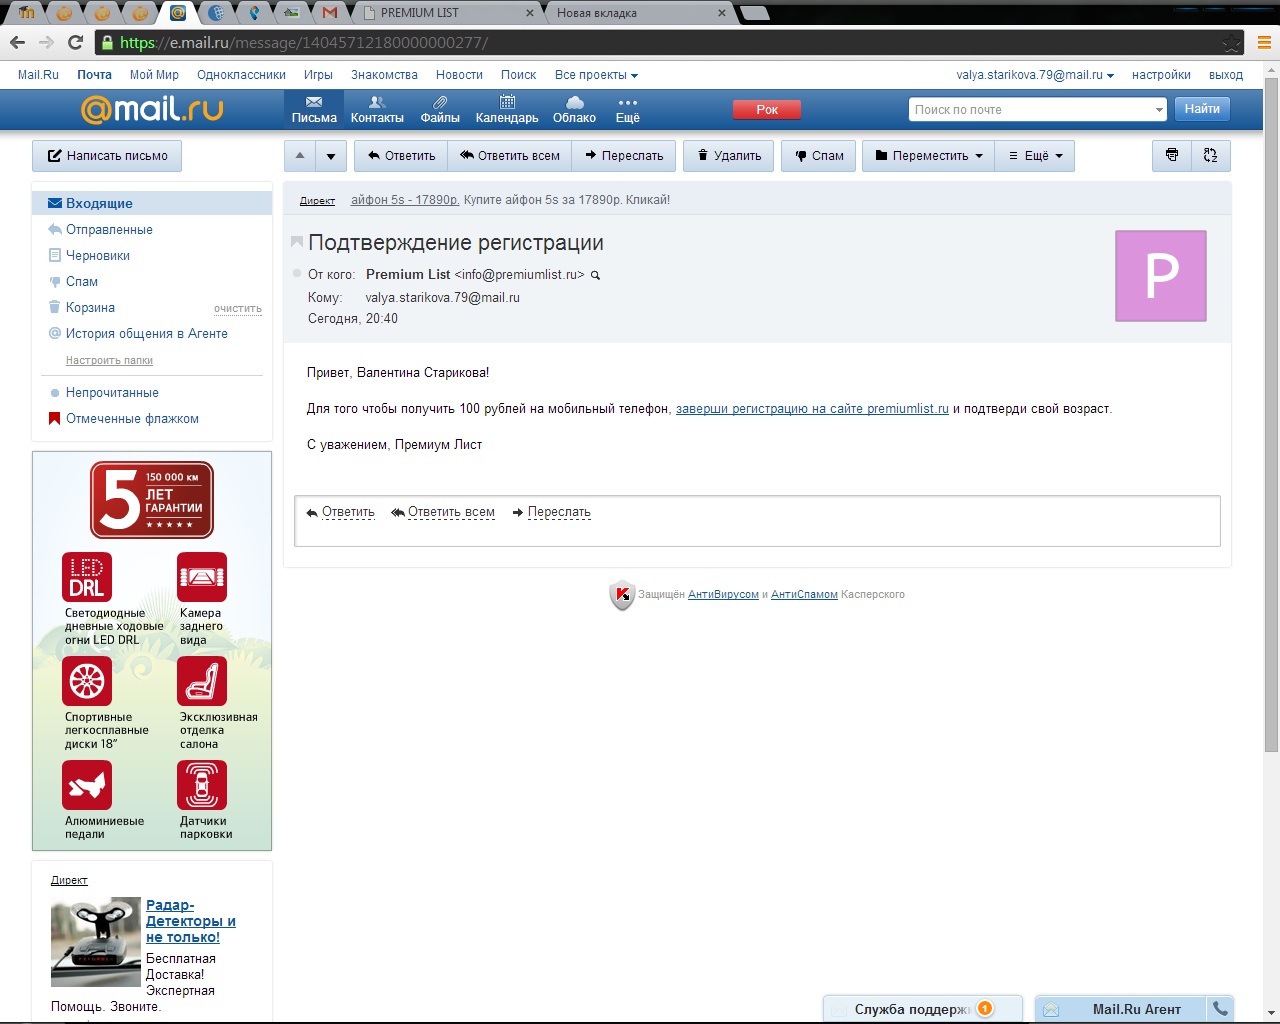
Task: Open the account dropdown valya.starikova.79@mail.ru
Action: (x=1035, y=75)
